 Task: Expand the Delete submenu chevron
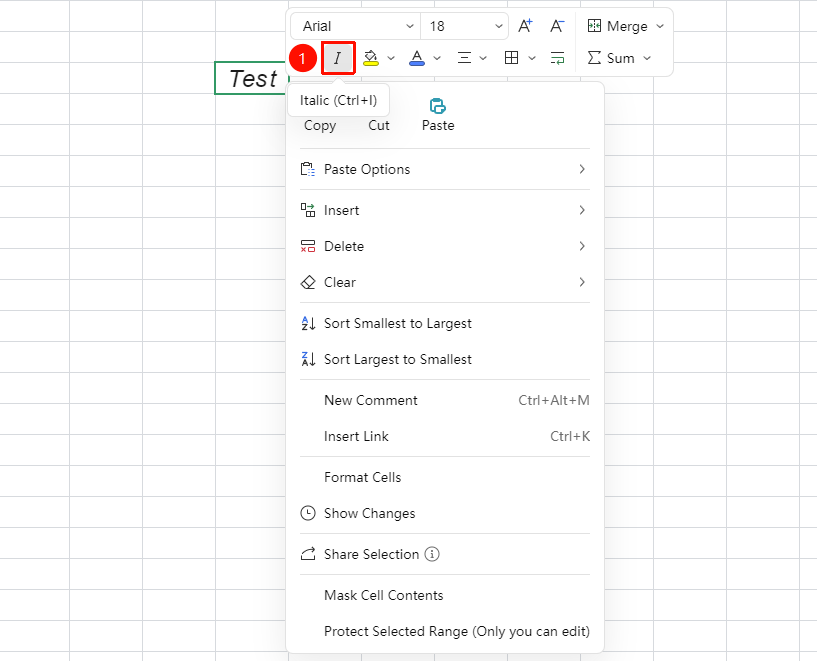tap(582, 246)
